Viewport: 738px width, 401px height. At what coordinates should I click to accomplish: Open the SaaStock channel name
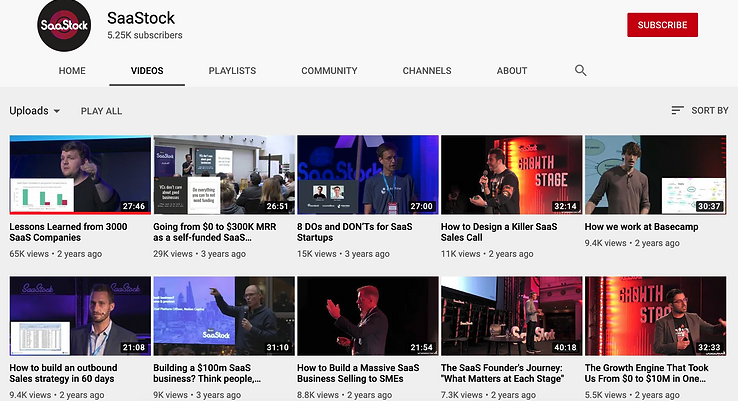click(141, 18)
